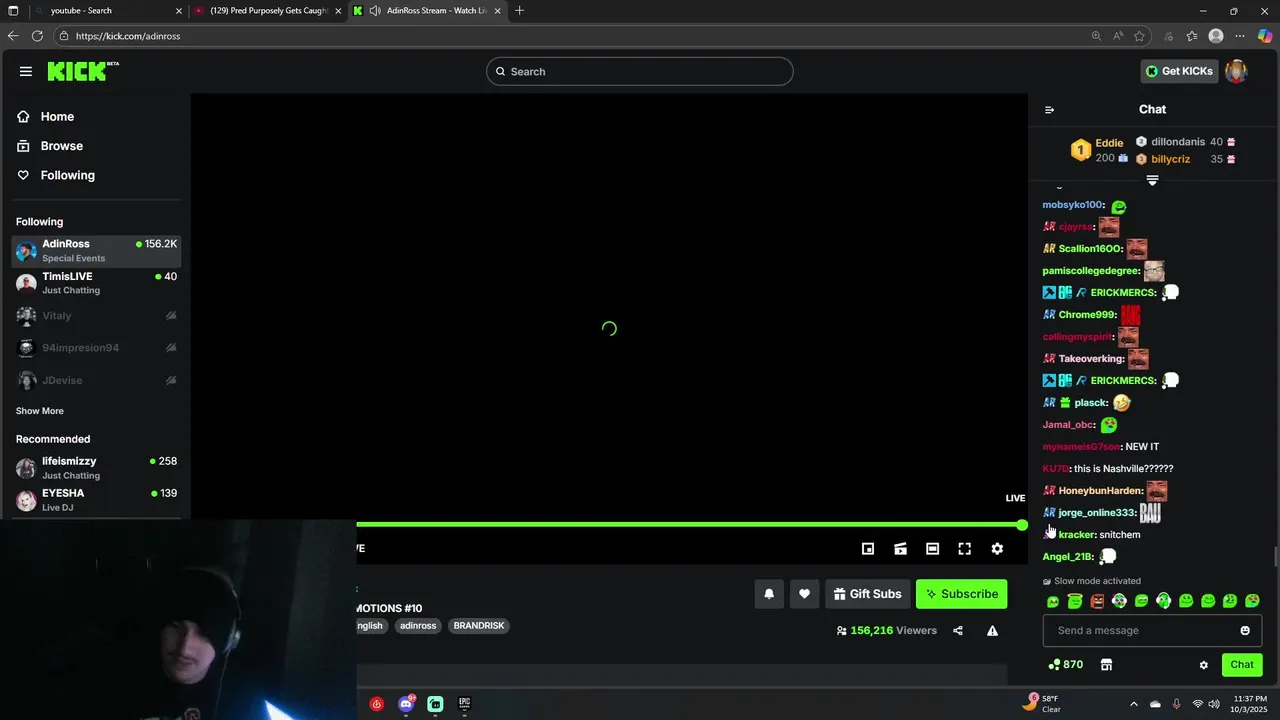The image size is (1280, 720).
Task: Switch to Pred Purposely Gets Caught tab
Action: (x=270, y=11)
